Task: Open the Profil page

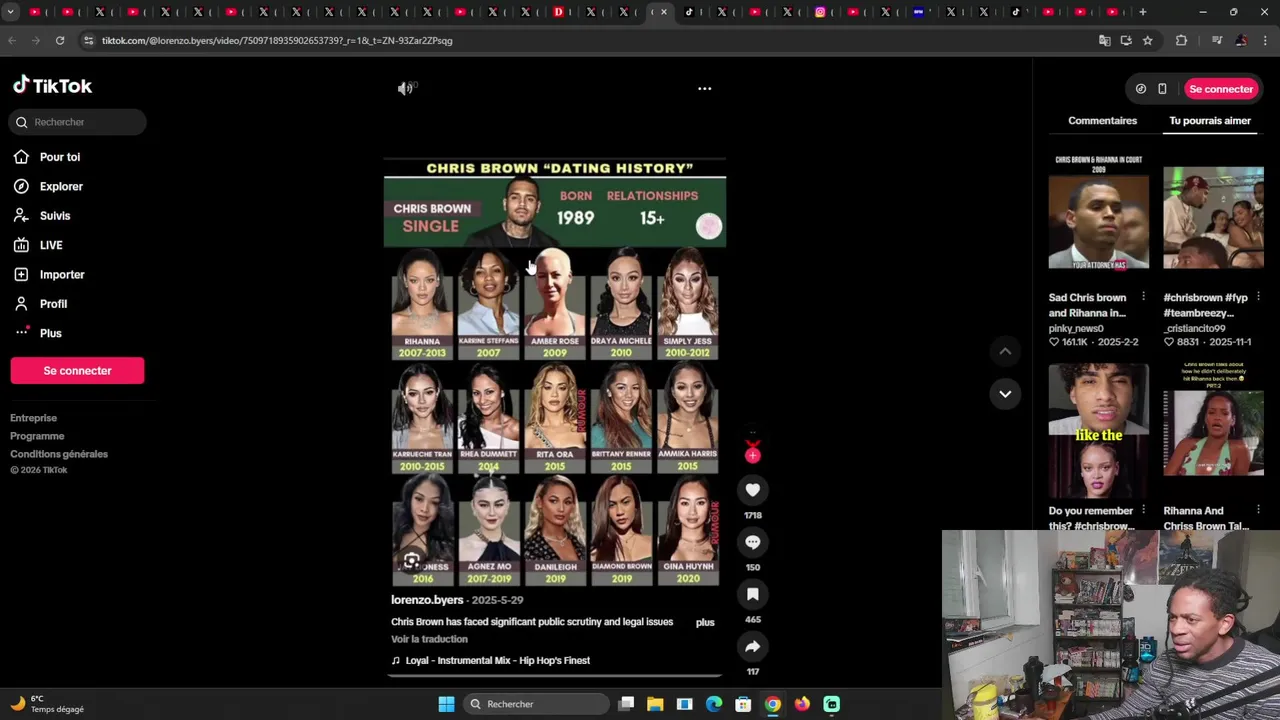Action: coord(53,304)
